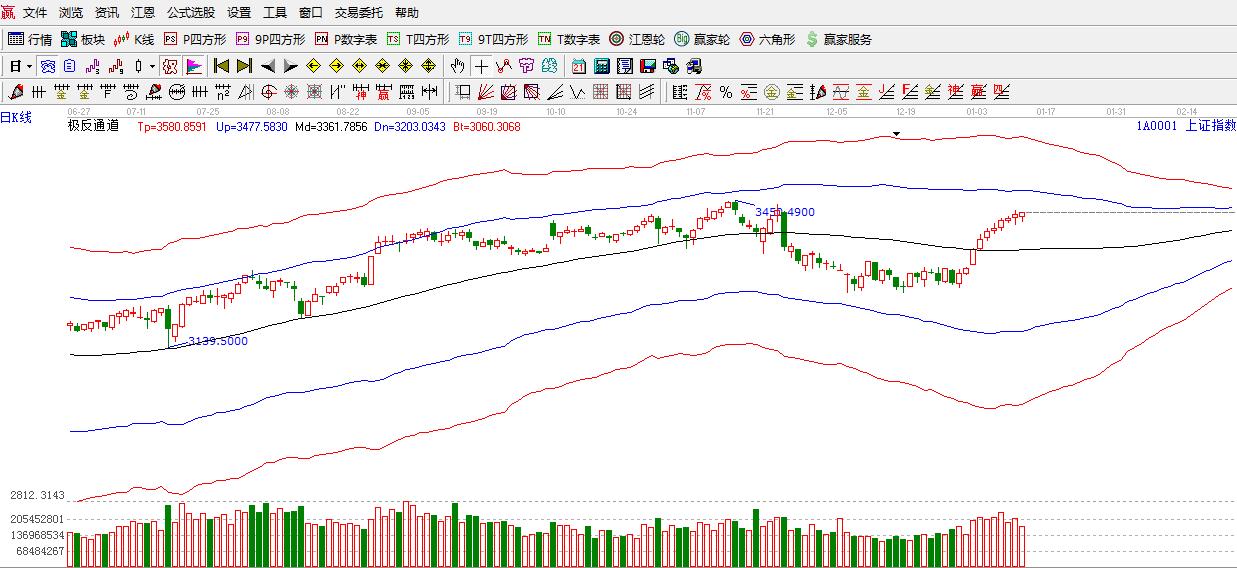The image size is (1237, 568).
Task: Open the 江恩轮 wheel tool
Action: [638, 40]
